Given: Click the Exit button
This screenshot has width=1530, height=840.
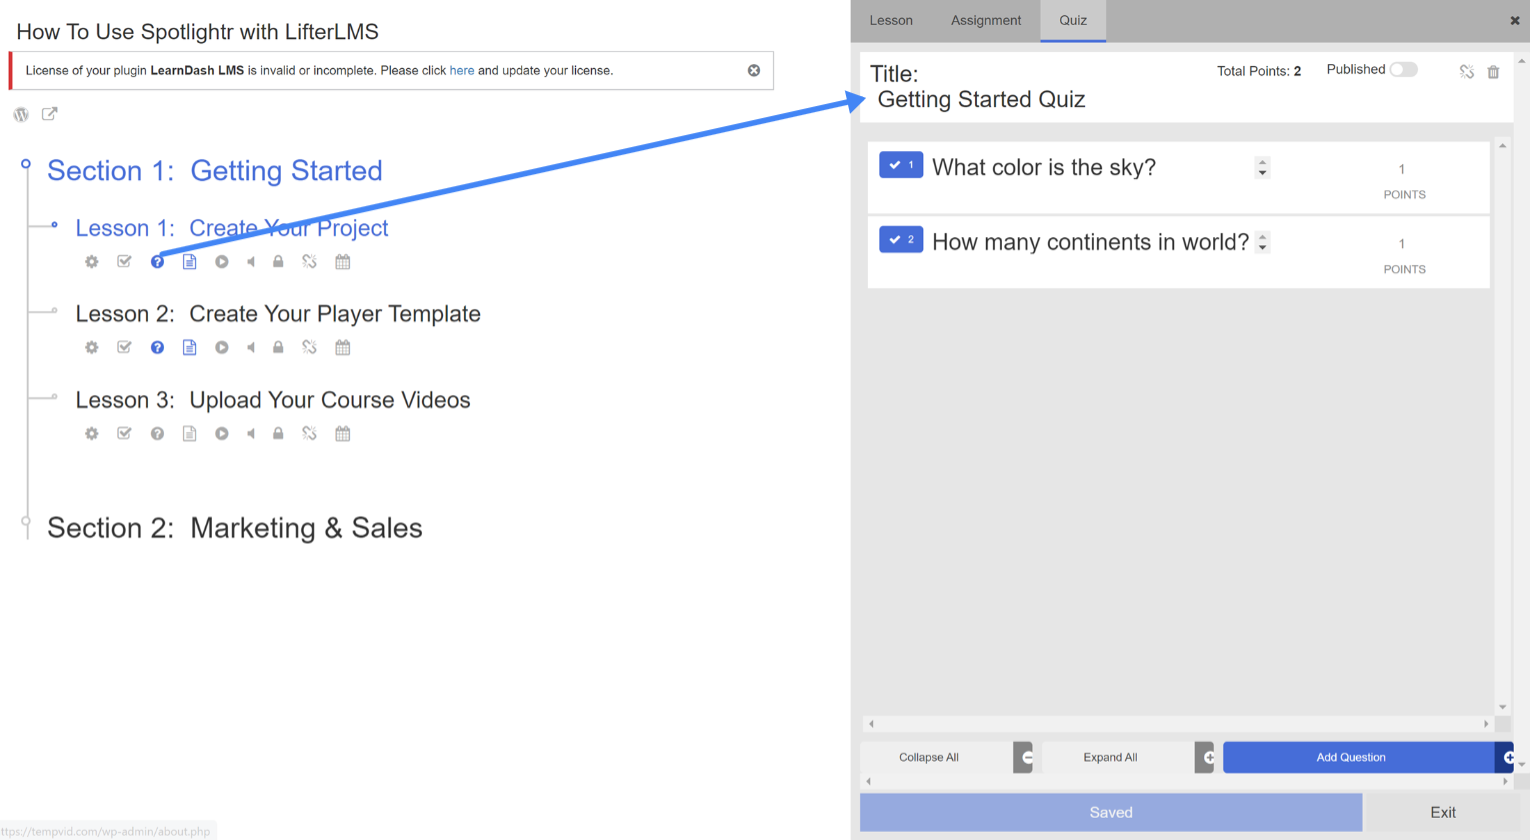Looking at the screenshot, I should pyautogui.click(x=1442, y=812).
